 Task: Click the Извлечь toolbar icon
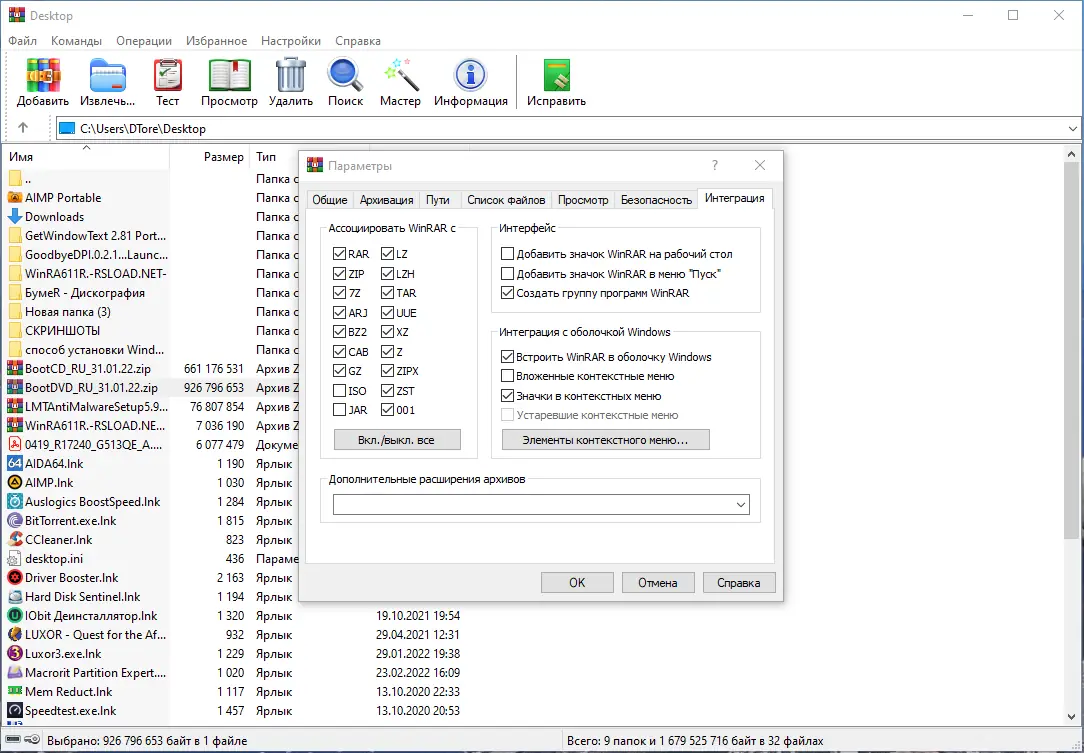(108, 75)
